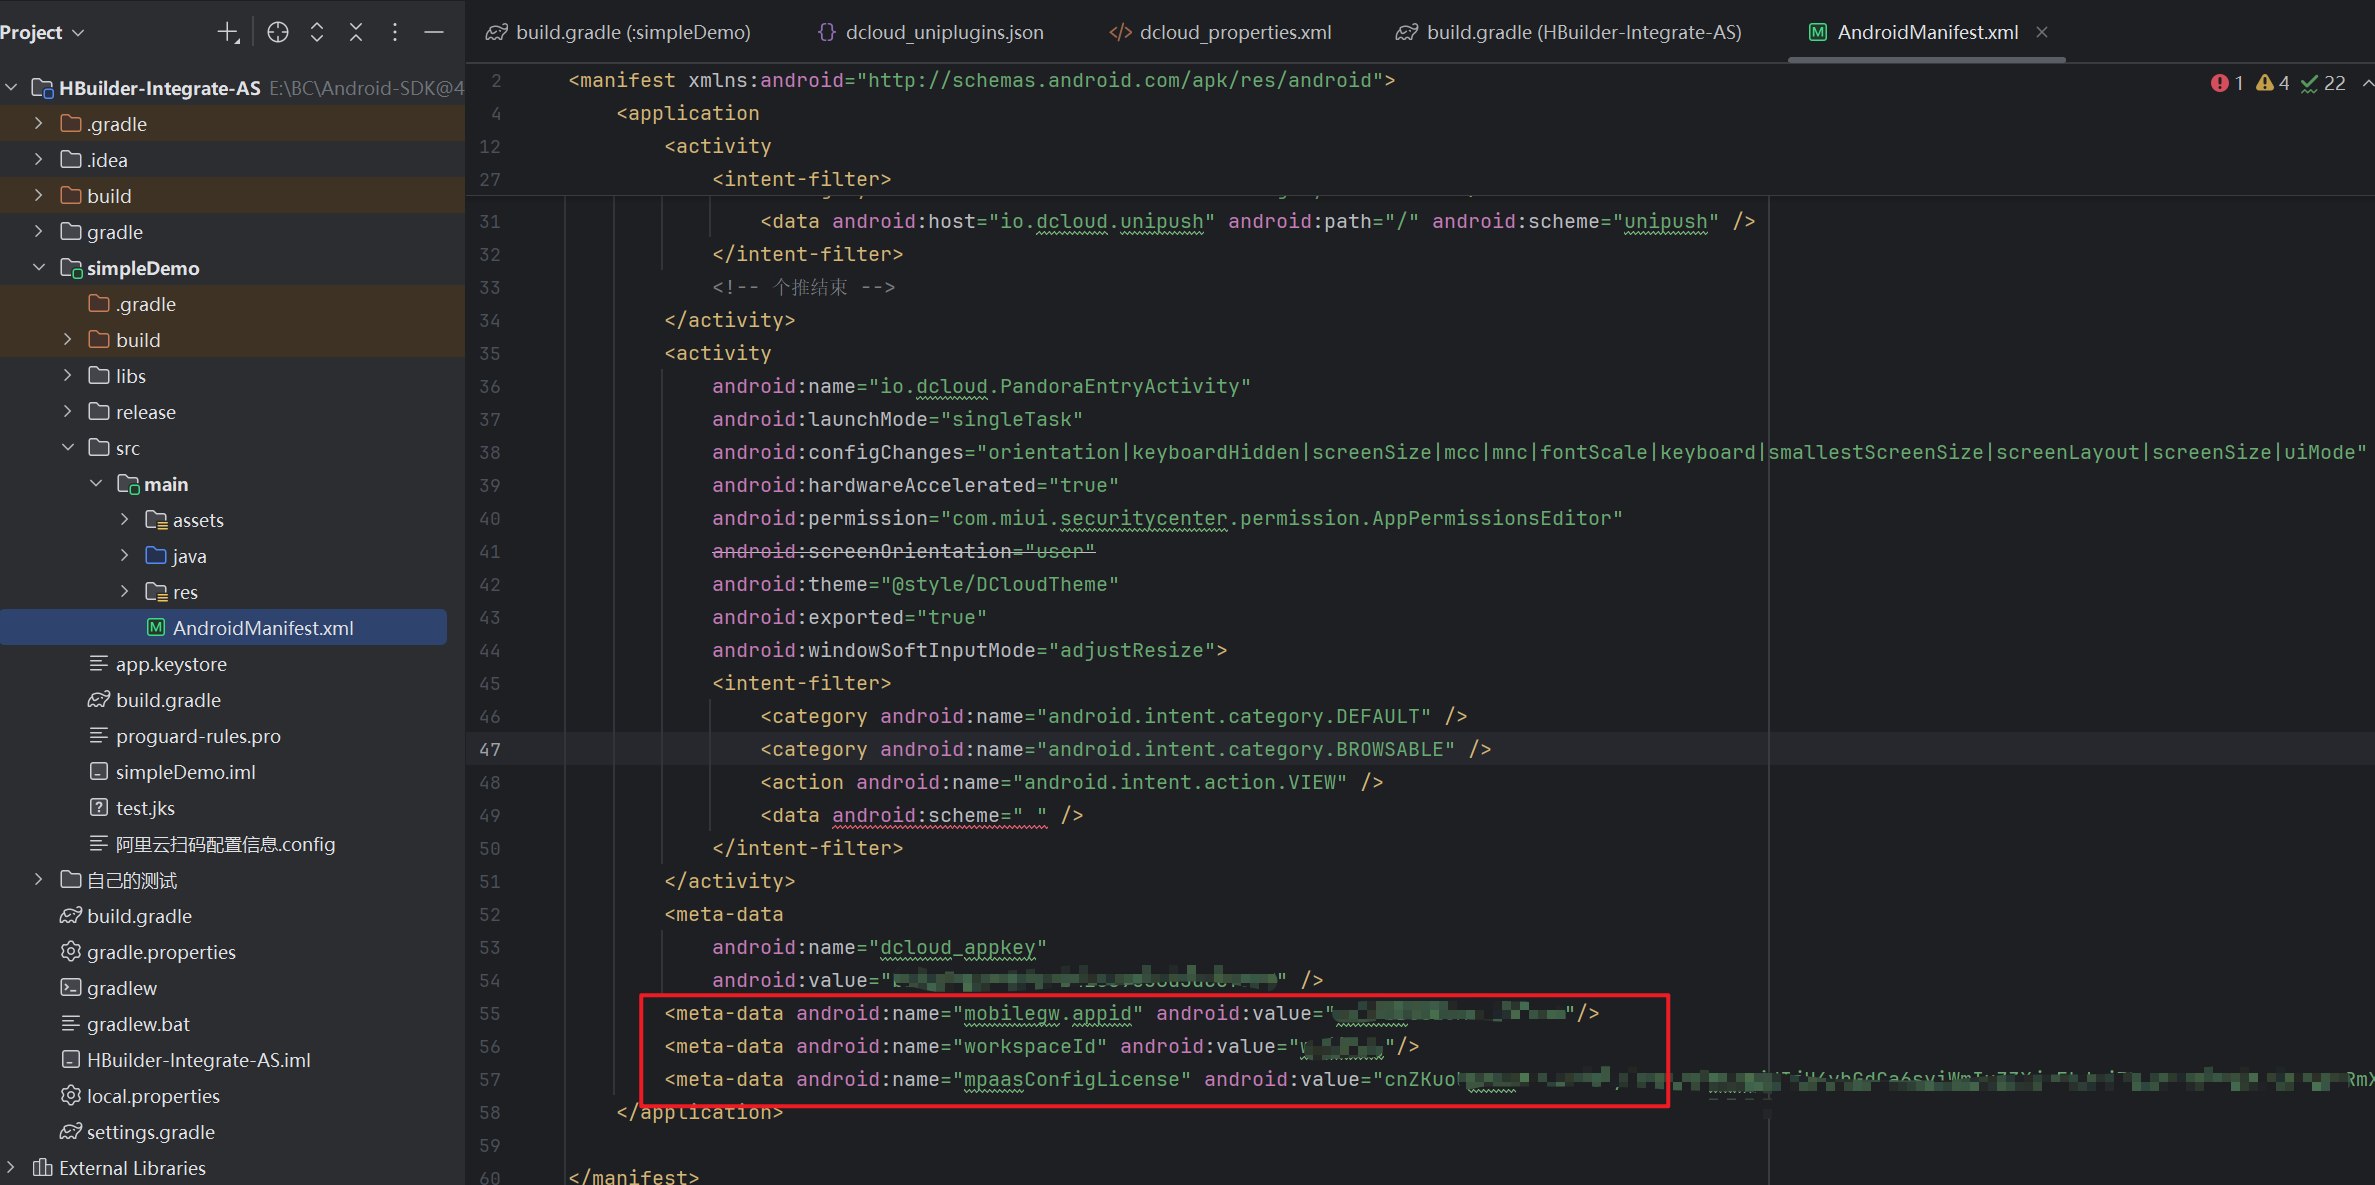2375x1185 pixels.
Task: Close the AndroidManifest.xml tab
Action: pyautogui.click(x=2042, y=32)
